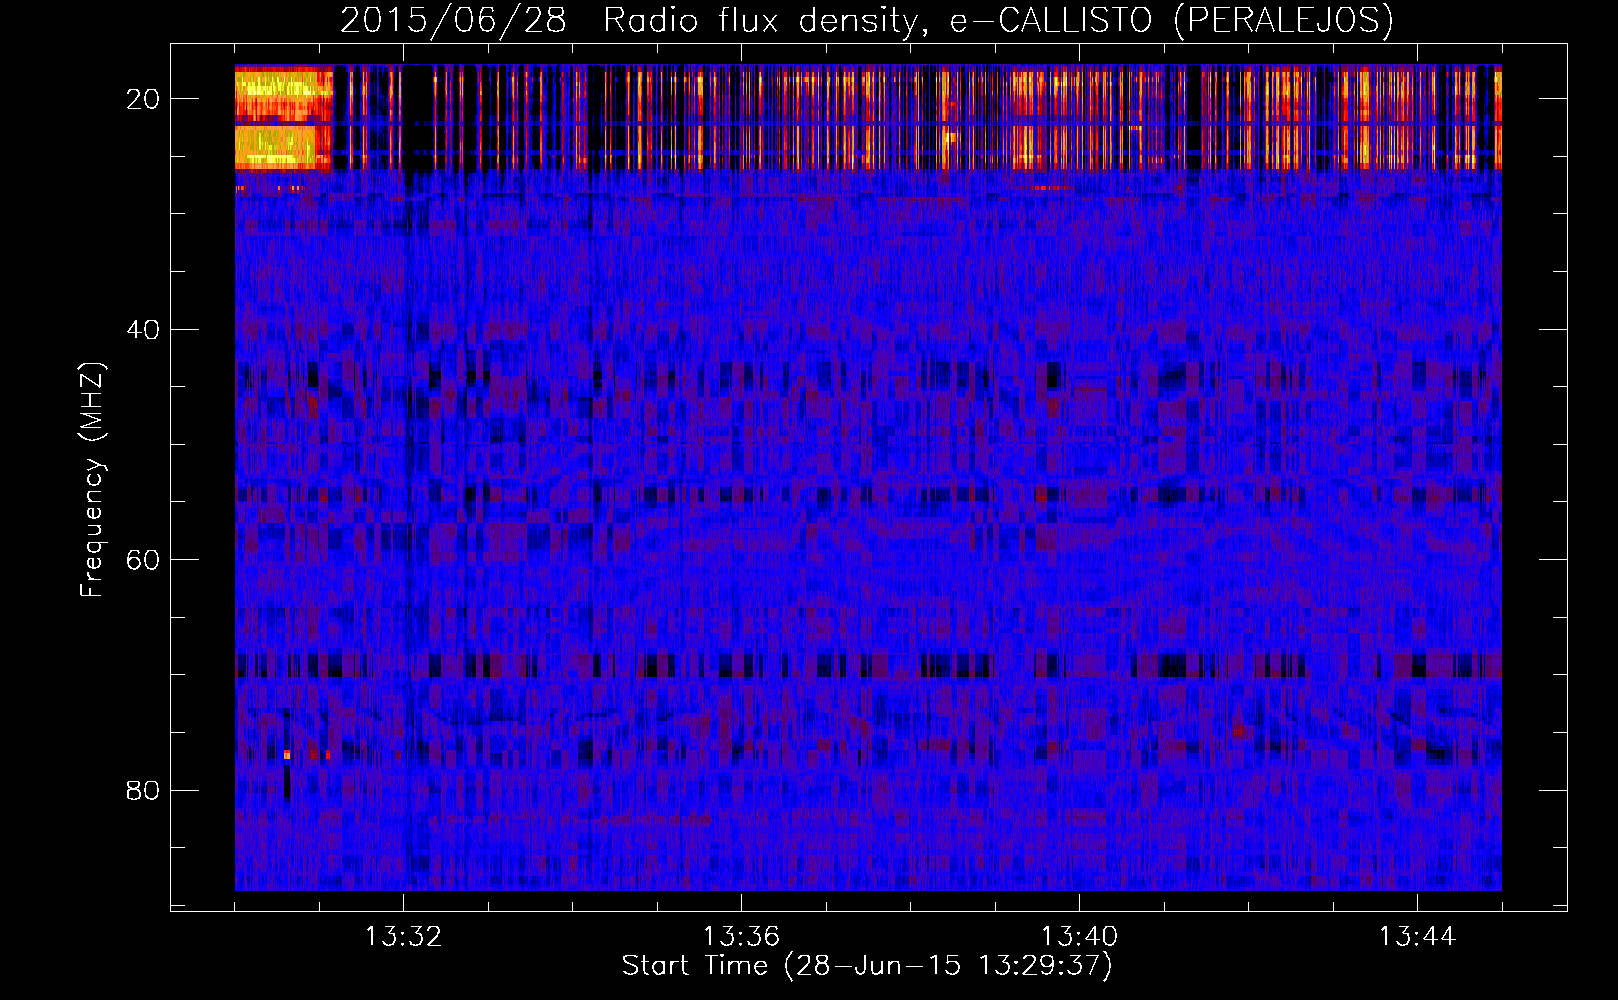The image size is (1618, 1000).
Task: Click the "13:36" time tick label
Action: tap(741, 937)
